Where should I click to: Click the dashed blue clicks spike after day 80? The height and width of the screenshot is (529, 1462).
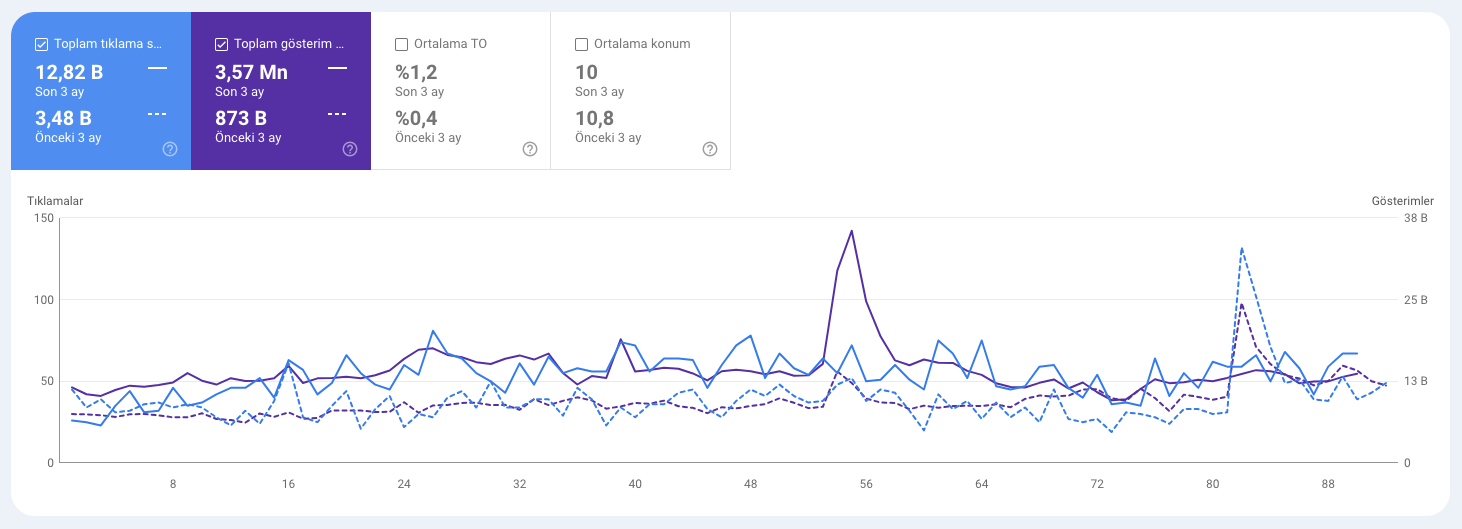(1241, 248)
